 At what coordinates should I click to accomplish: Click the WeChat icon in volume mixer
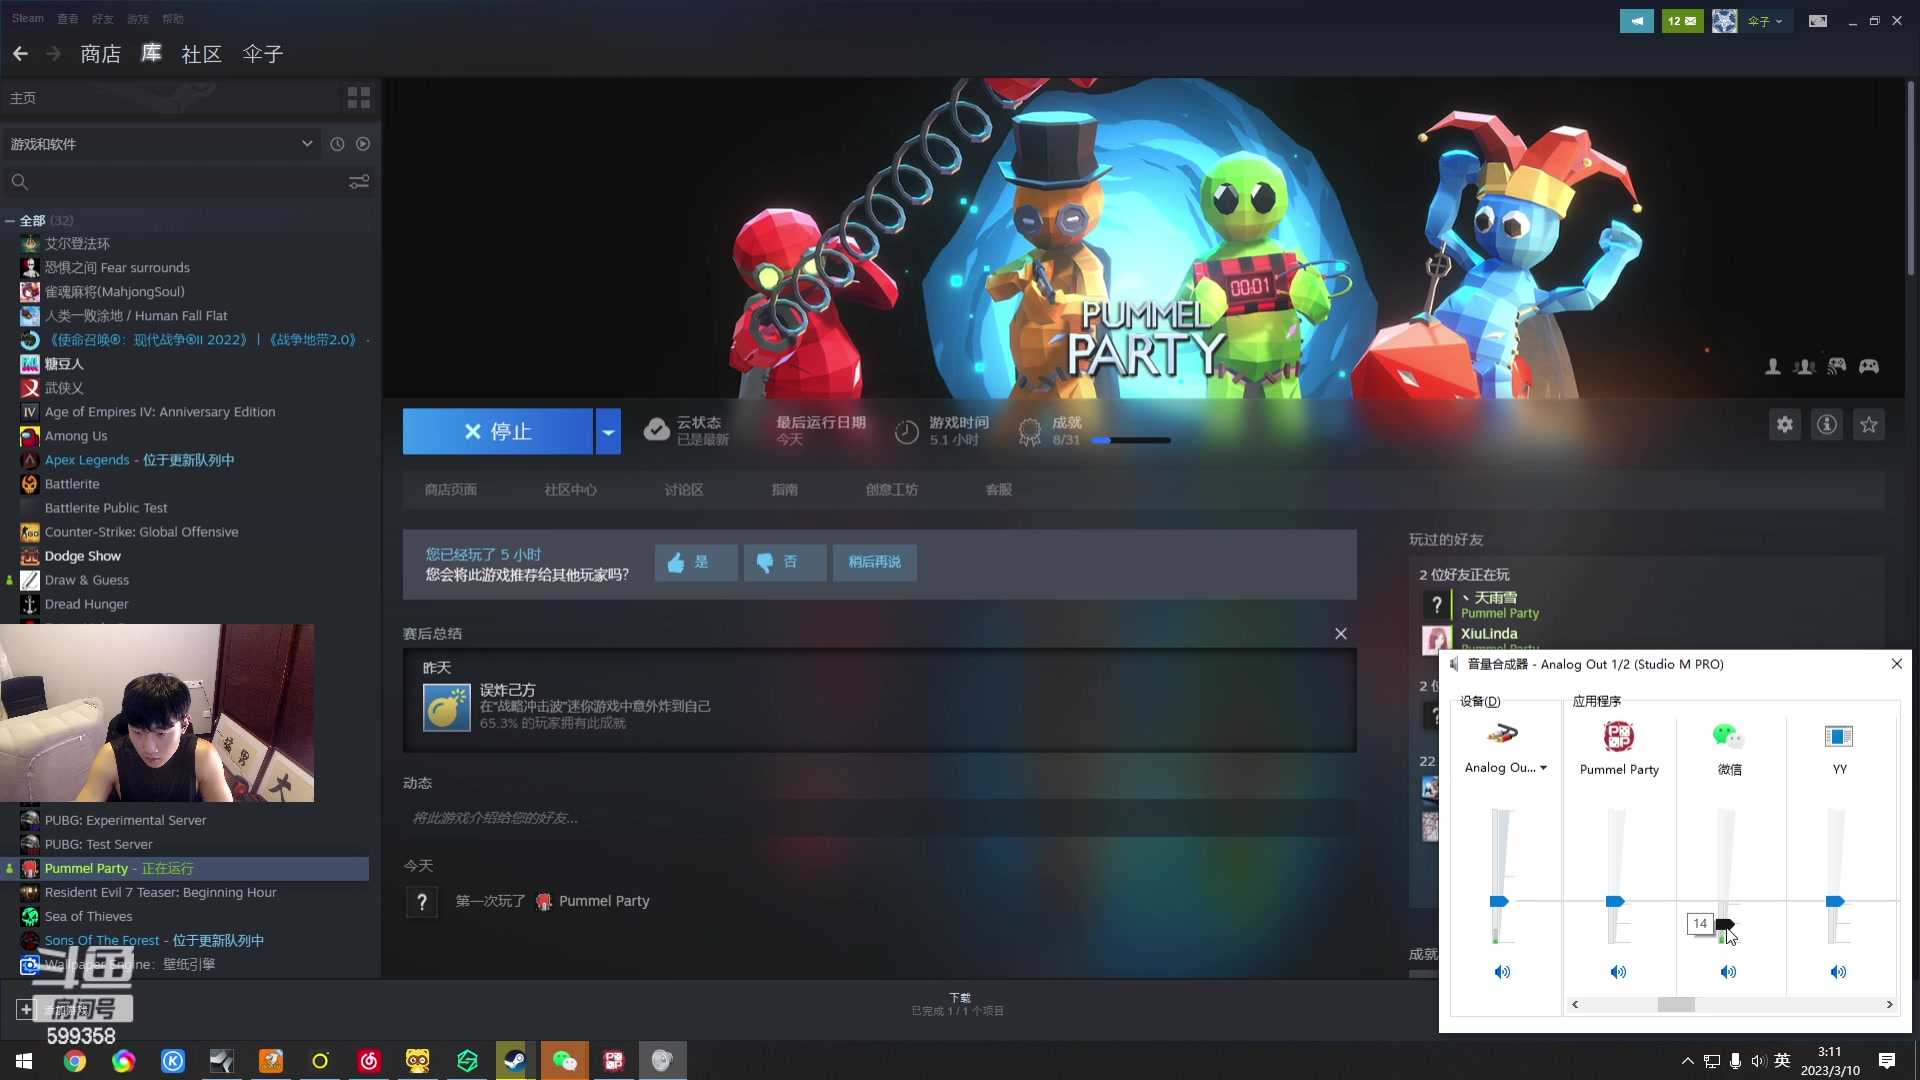coord(1729,737)
